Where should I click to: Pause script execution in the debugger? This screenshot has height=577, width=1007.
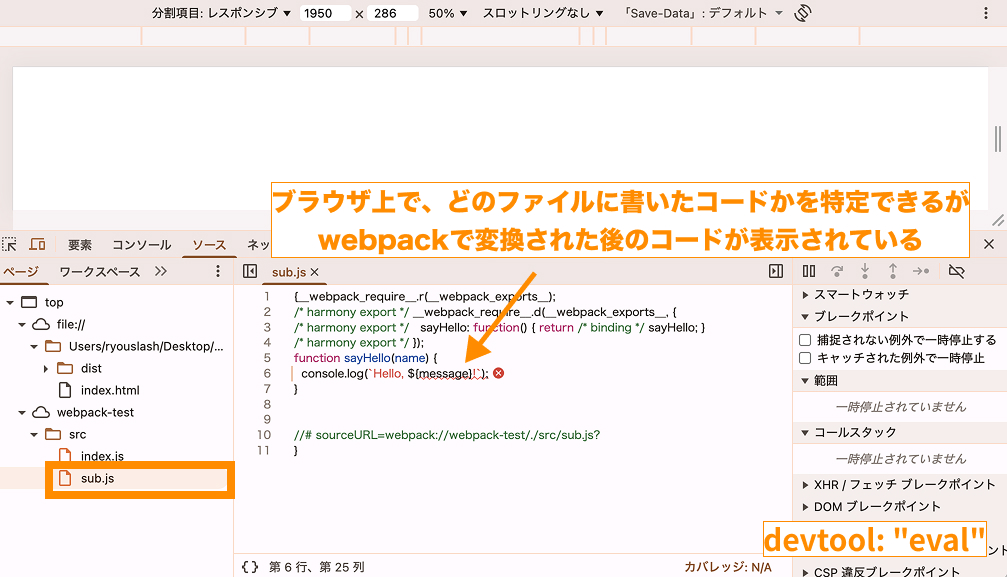tap(810, 271)
